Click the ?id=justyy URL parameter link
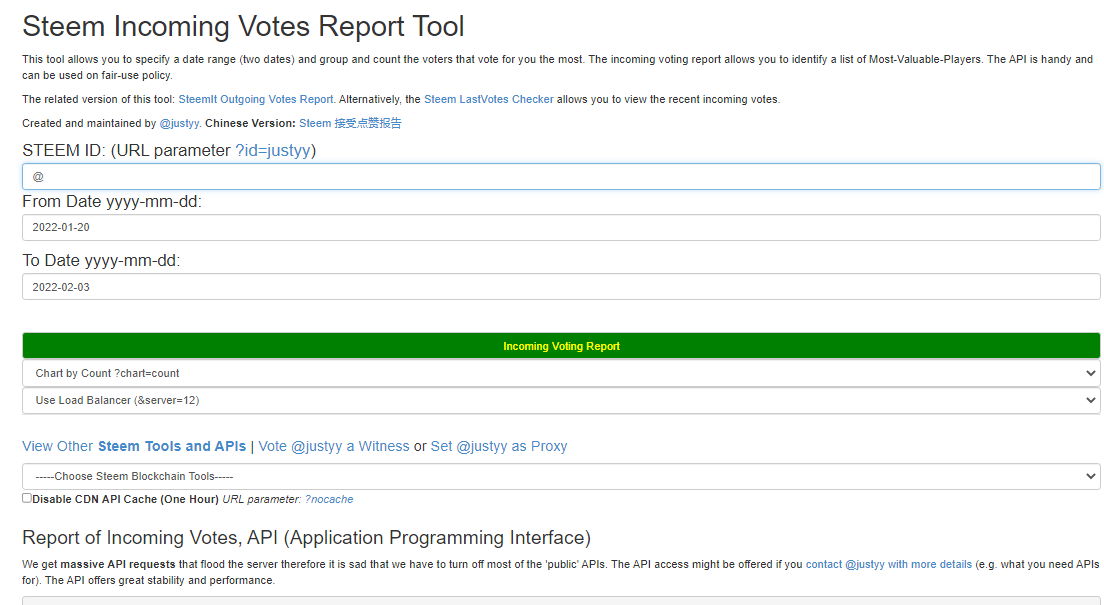The height and width of the screenshot is (605, 1104). point(273,150)
